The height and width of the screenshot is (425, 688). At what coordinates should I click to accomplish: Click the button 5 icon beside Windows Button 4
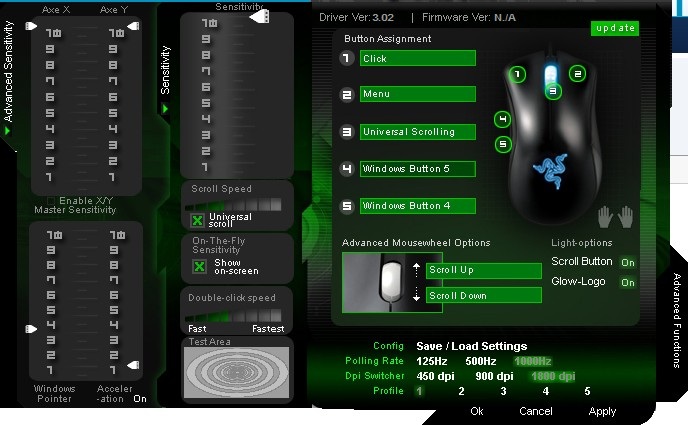[347, 206]
